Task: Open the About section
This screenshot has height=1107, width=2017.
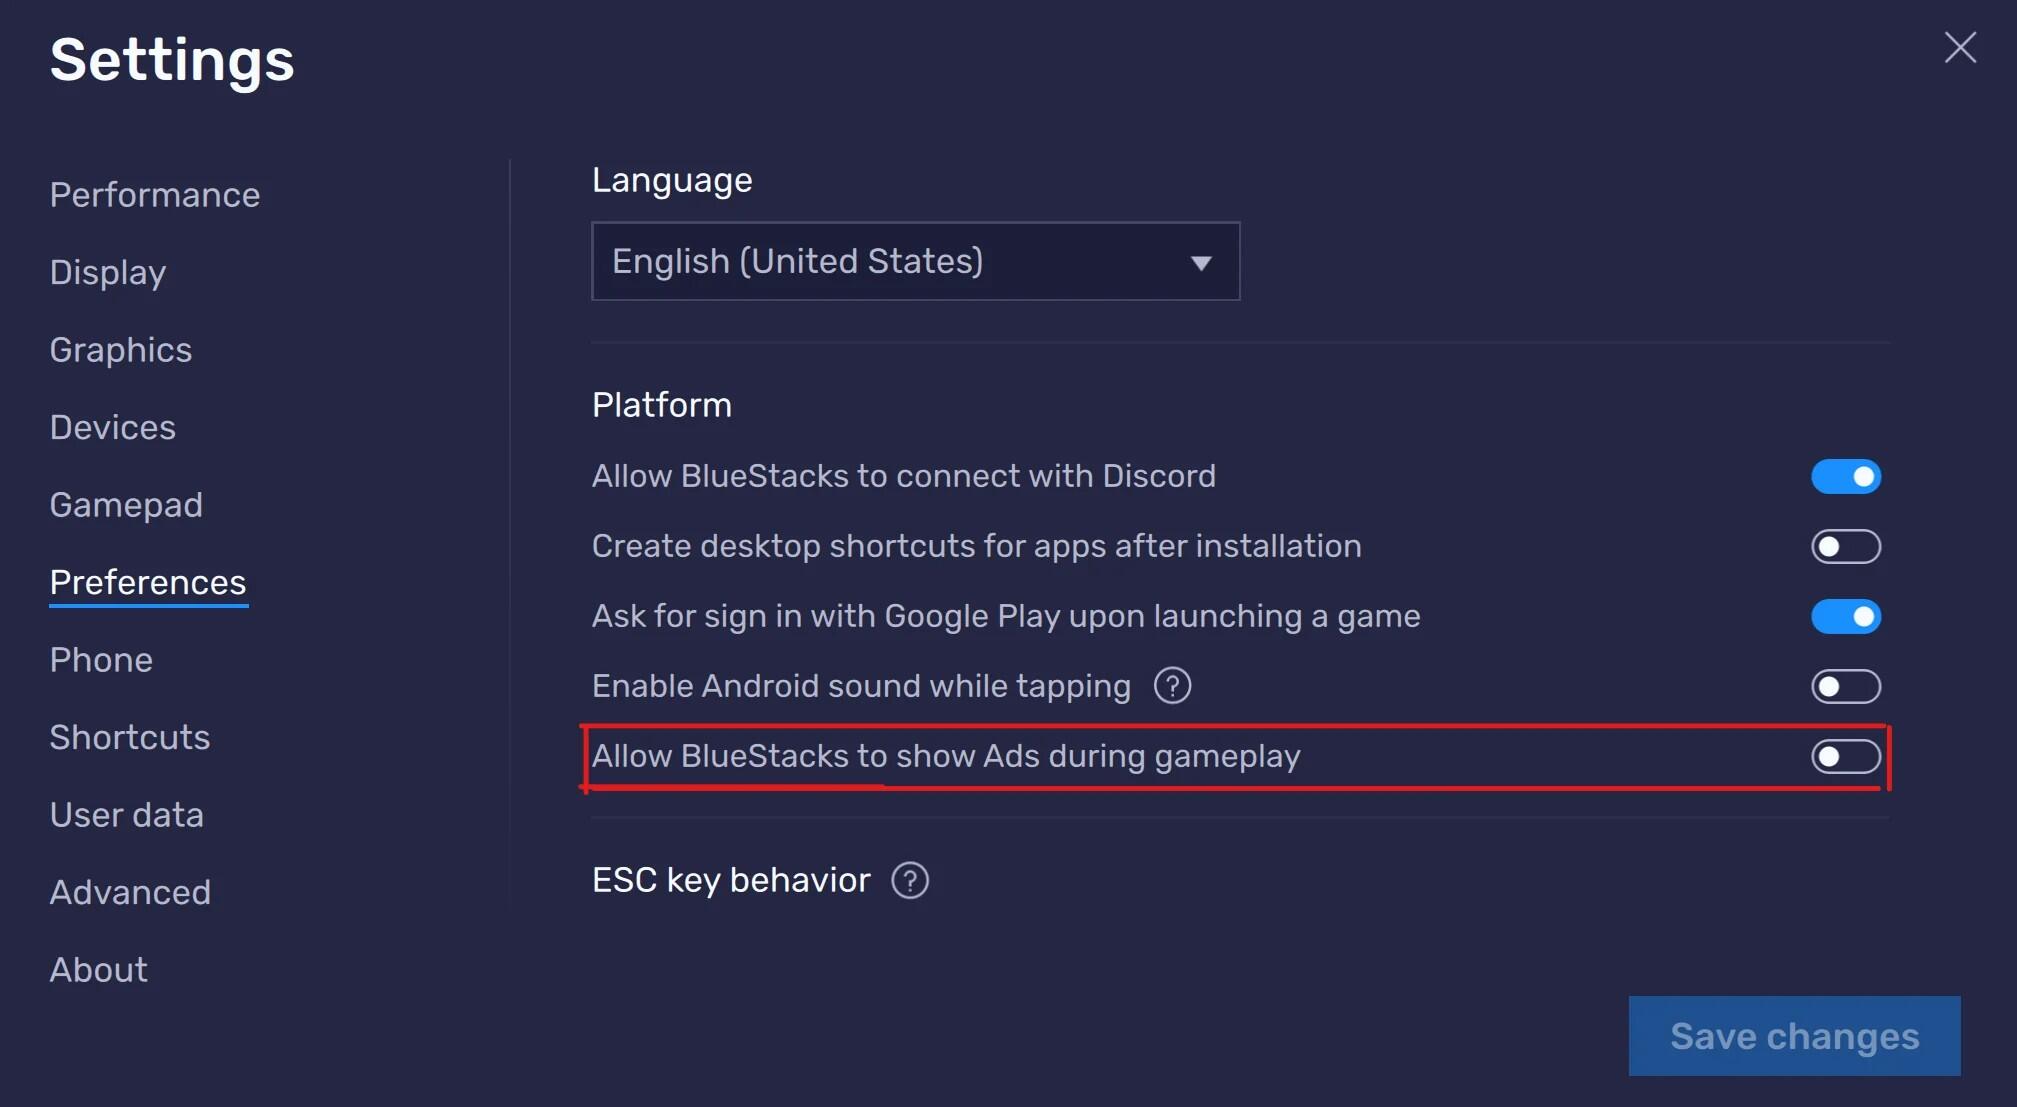Action: [99, 970]
